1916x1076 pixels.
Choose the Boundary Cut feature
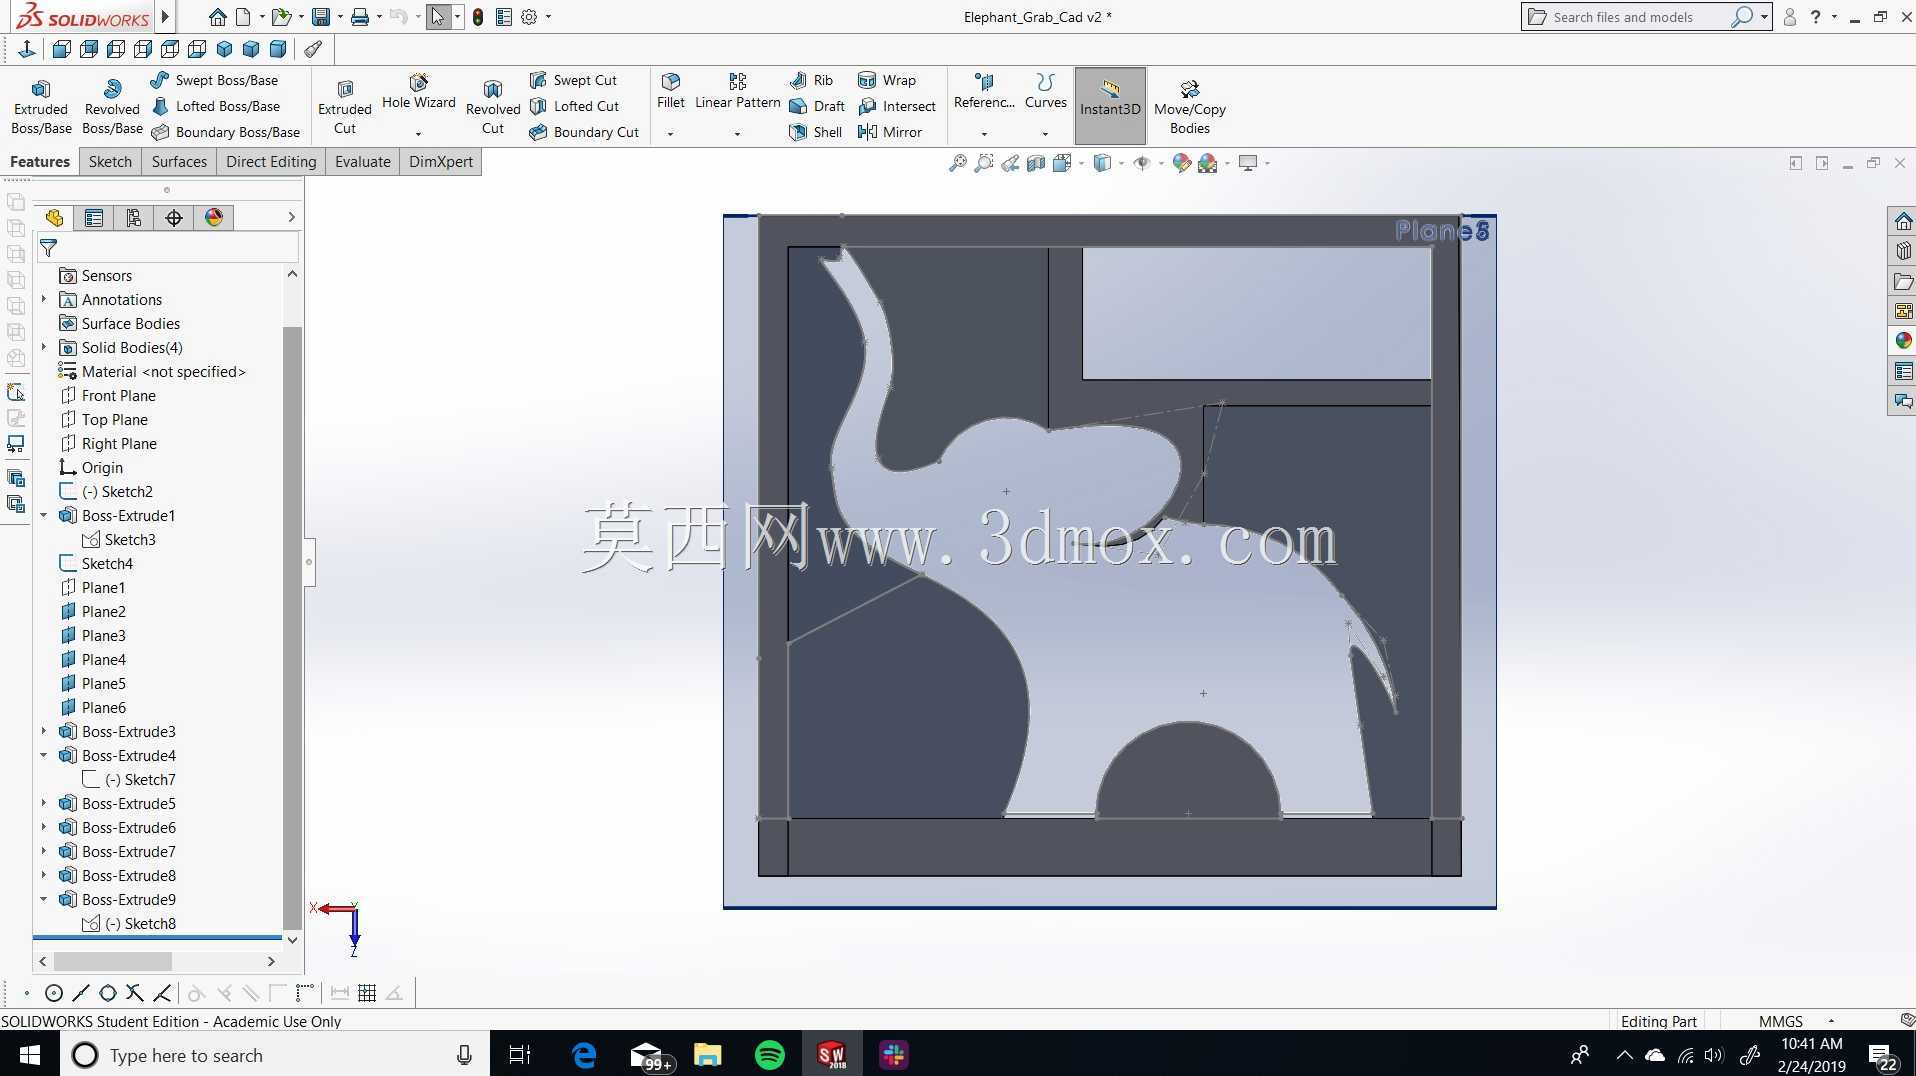click(584, 132)
